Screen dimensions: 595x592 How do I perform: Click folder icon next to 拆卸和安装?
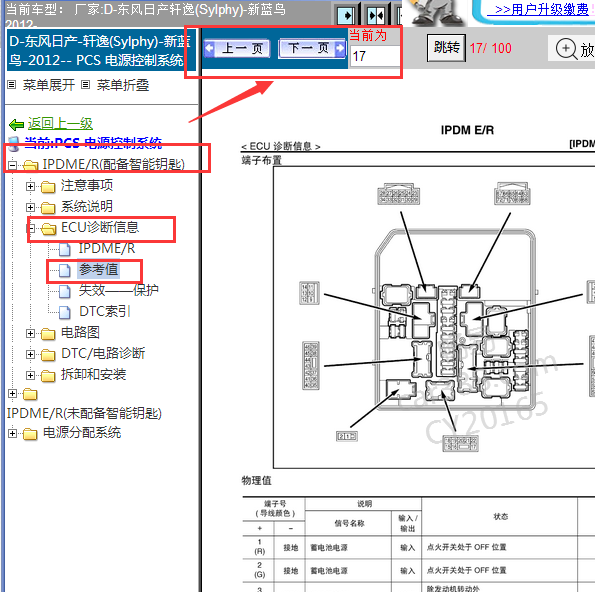[x=48, y=376]
